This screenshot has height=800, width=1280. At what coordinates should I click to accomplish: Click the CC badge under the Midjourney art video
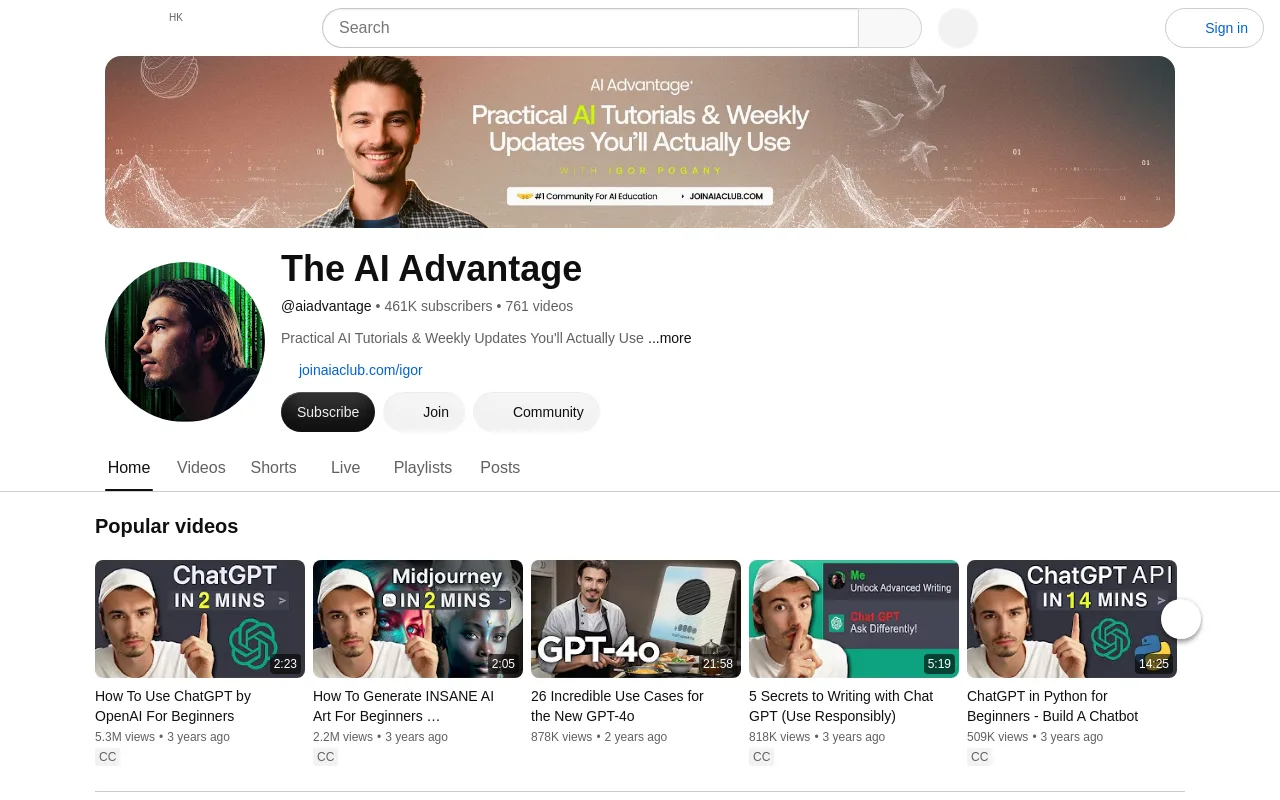[x=326, y=757]
